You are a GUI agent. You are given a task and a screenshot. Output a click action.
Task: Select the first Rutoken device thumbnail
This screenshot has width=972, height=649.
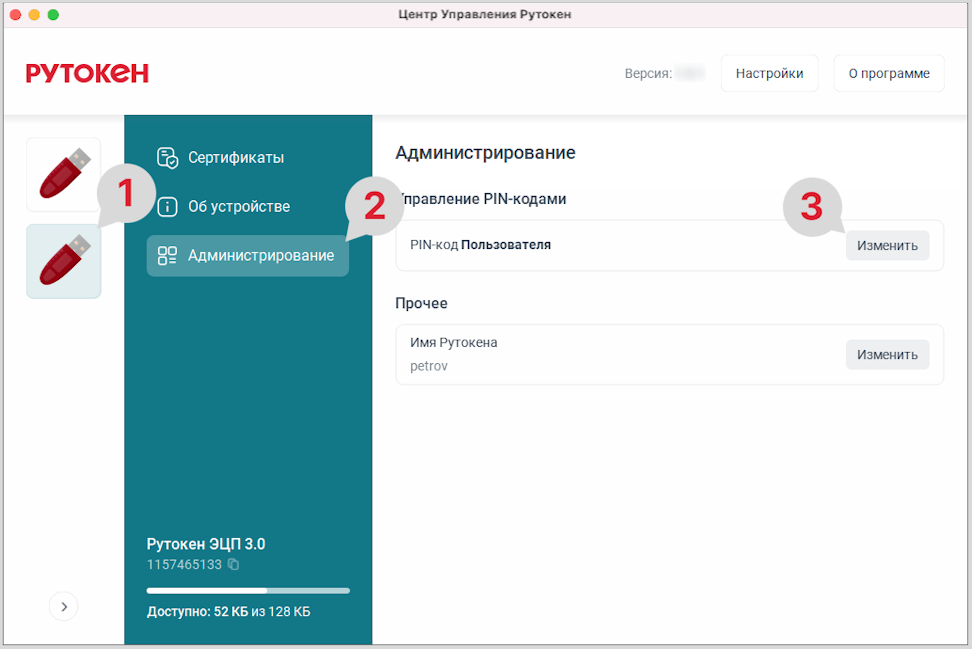point(63,175)
